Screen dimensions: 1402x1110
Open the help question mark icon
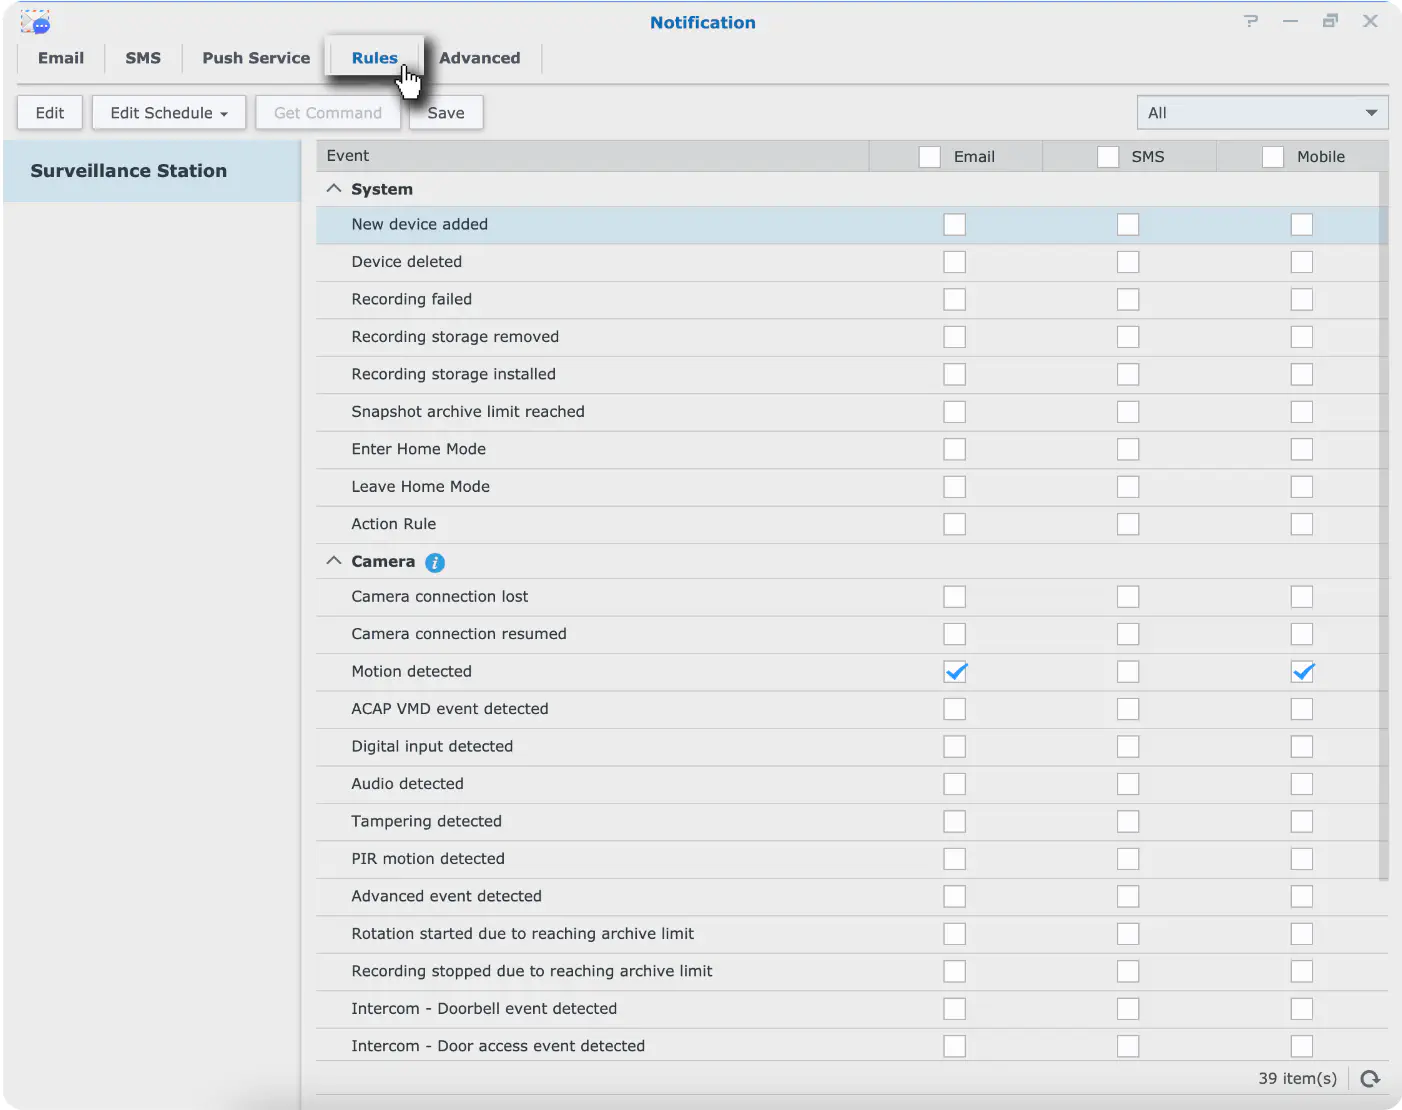coord(1250,21)
